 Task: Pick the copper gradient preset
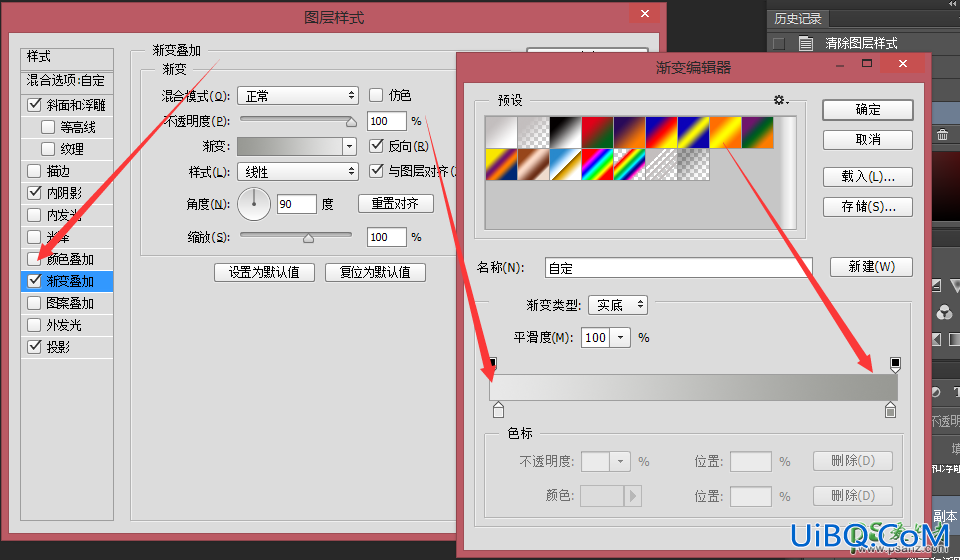[533, 165]
